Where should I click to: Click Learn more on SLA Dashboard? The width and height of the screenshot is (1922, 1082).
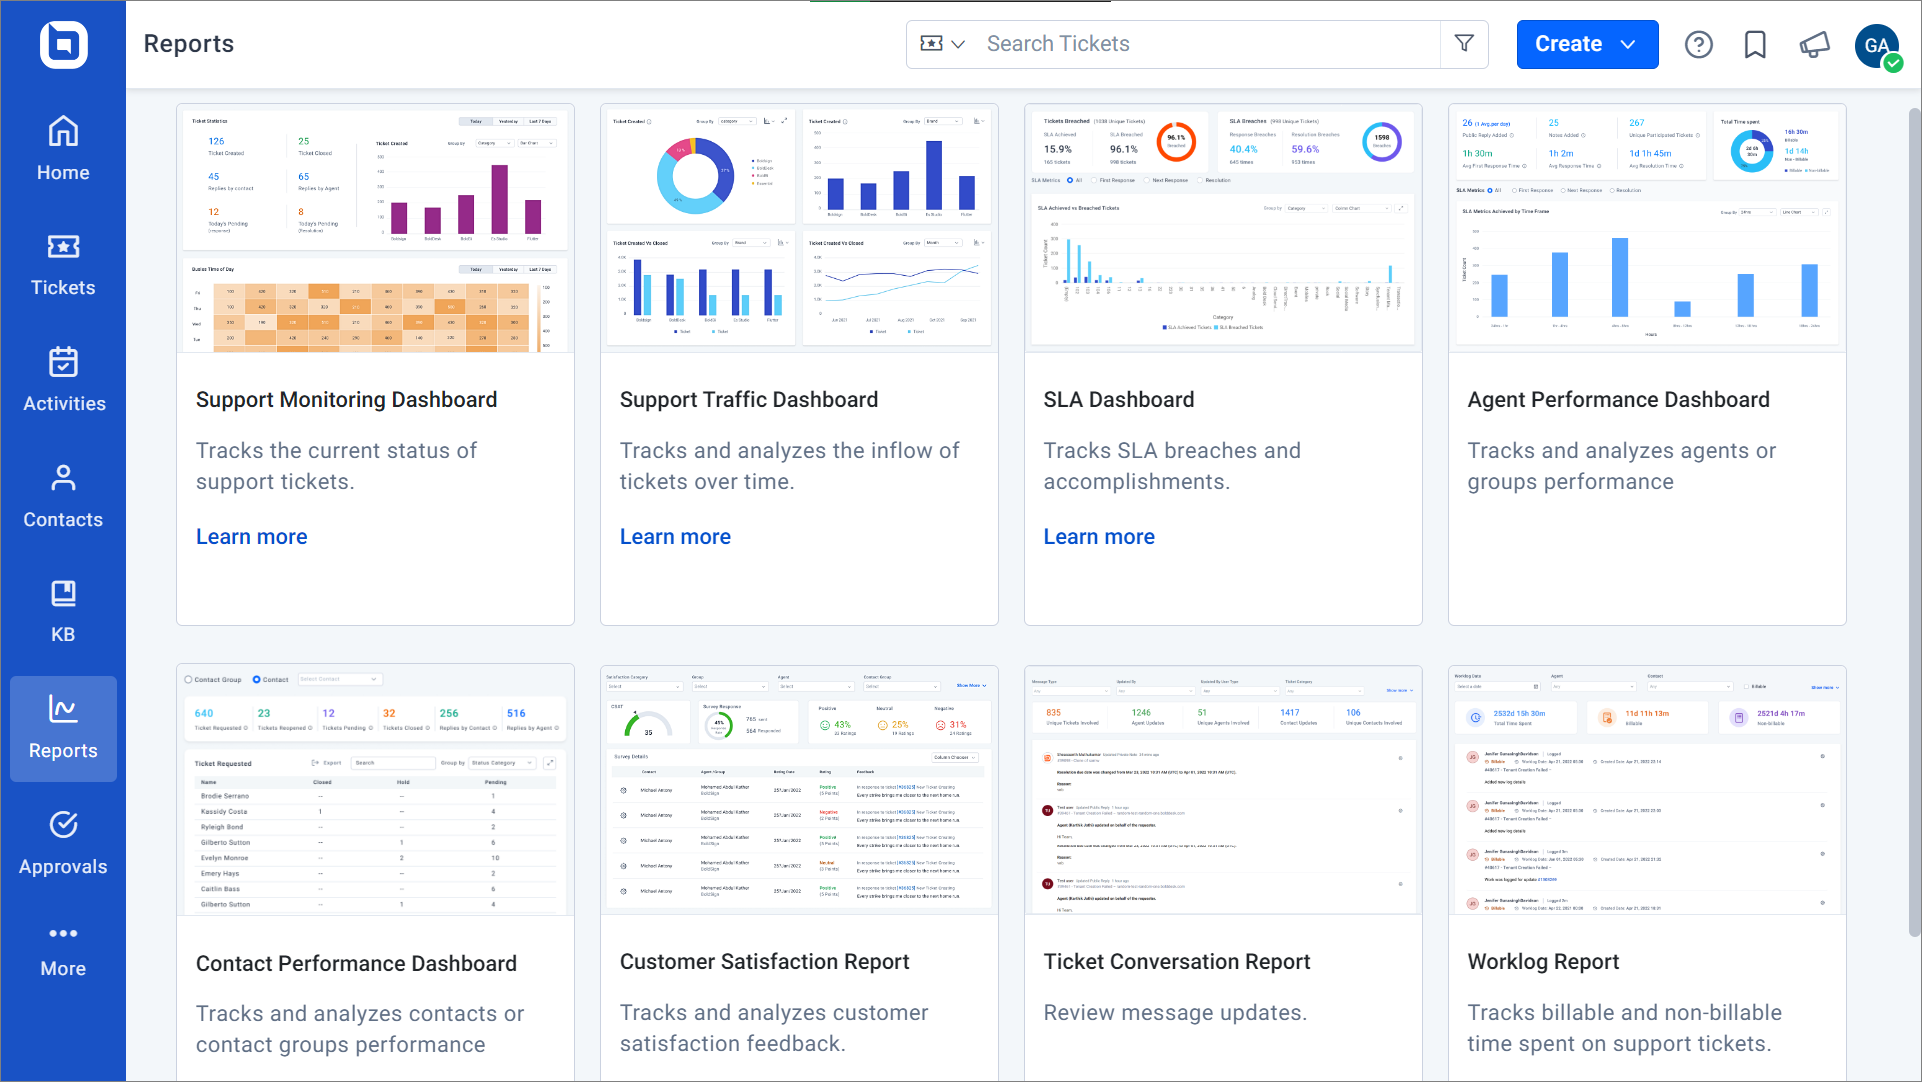[1098, 534]
